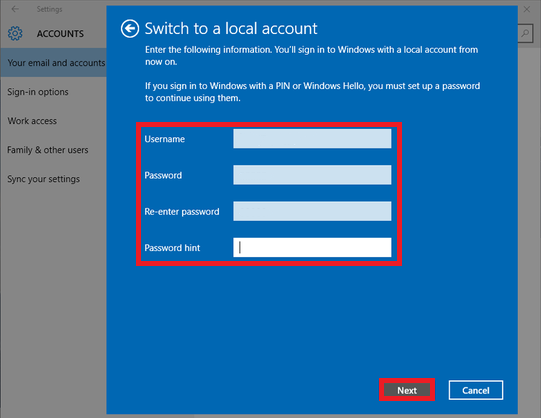
Task: Open the Work access page
Action: (32, 121)
